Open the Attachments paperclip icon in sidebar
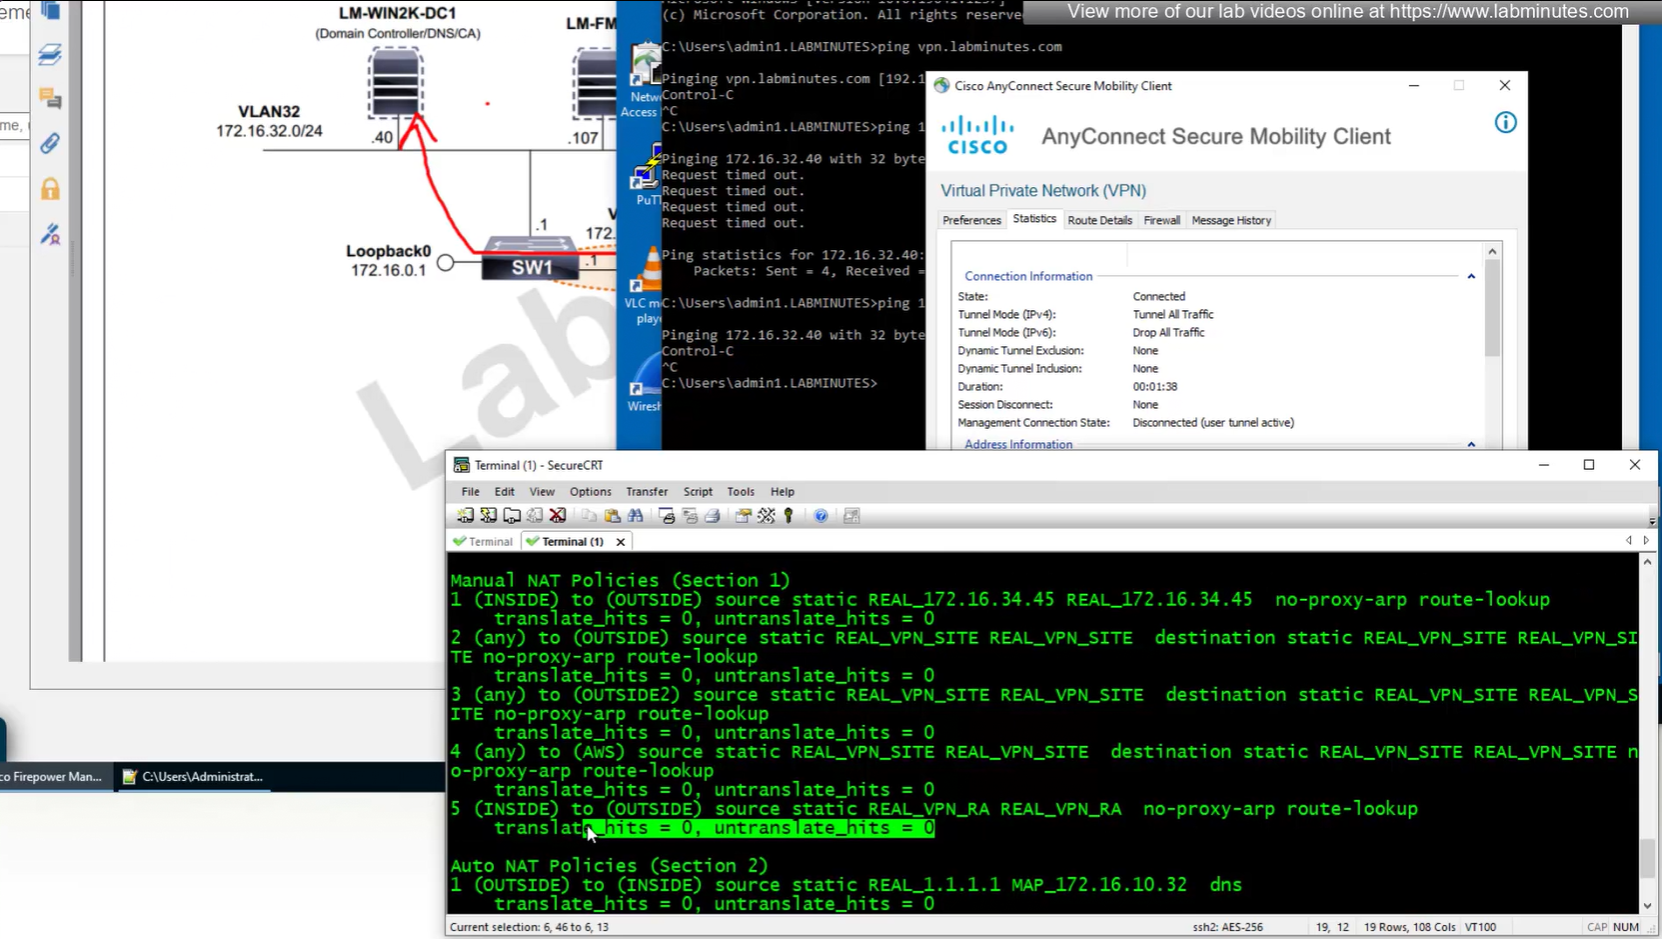Viewport: 1662px width, 939px height. point(50,143)
